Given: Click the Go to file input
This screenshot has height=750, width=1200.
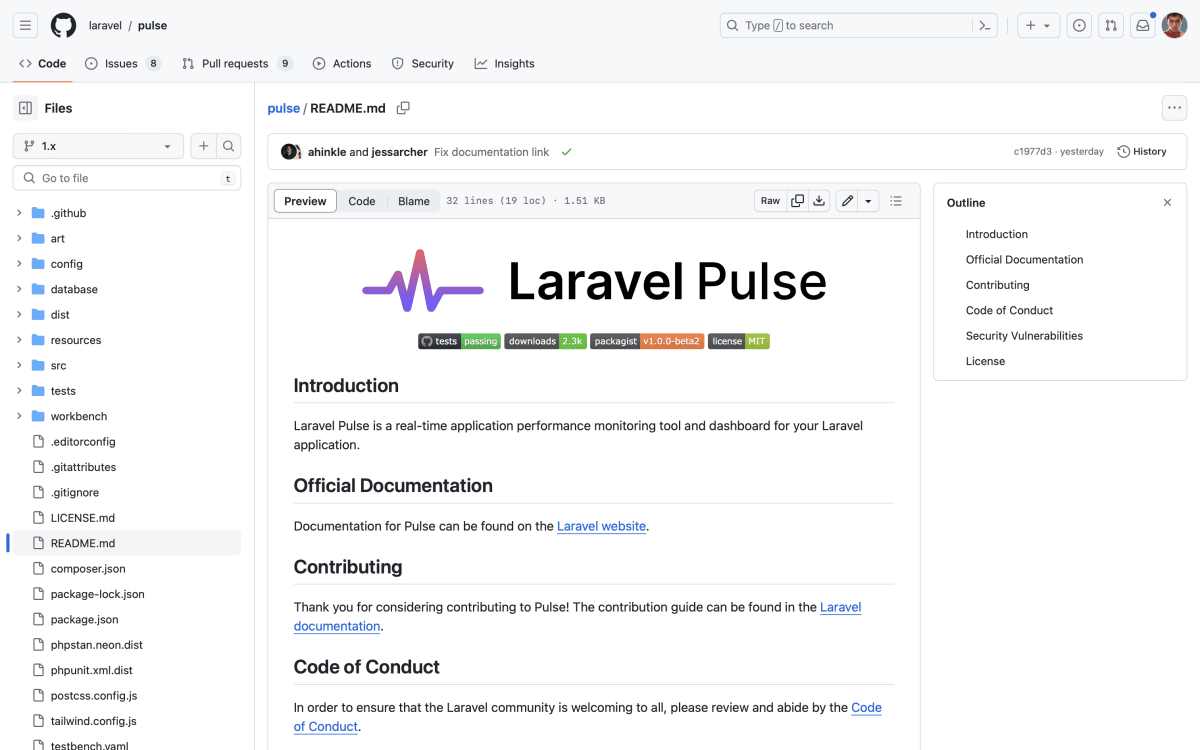Looking at the screenshot, I should [x=127, y=178].
